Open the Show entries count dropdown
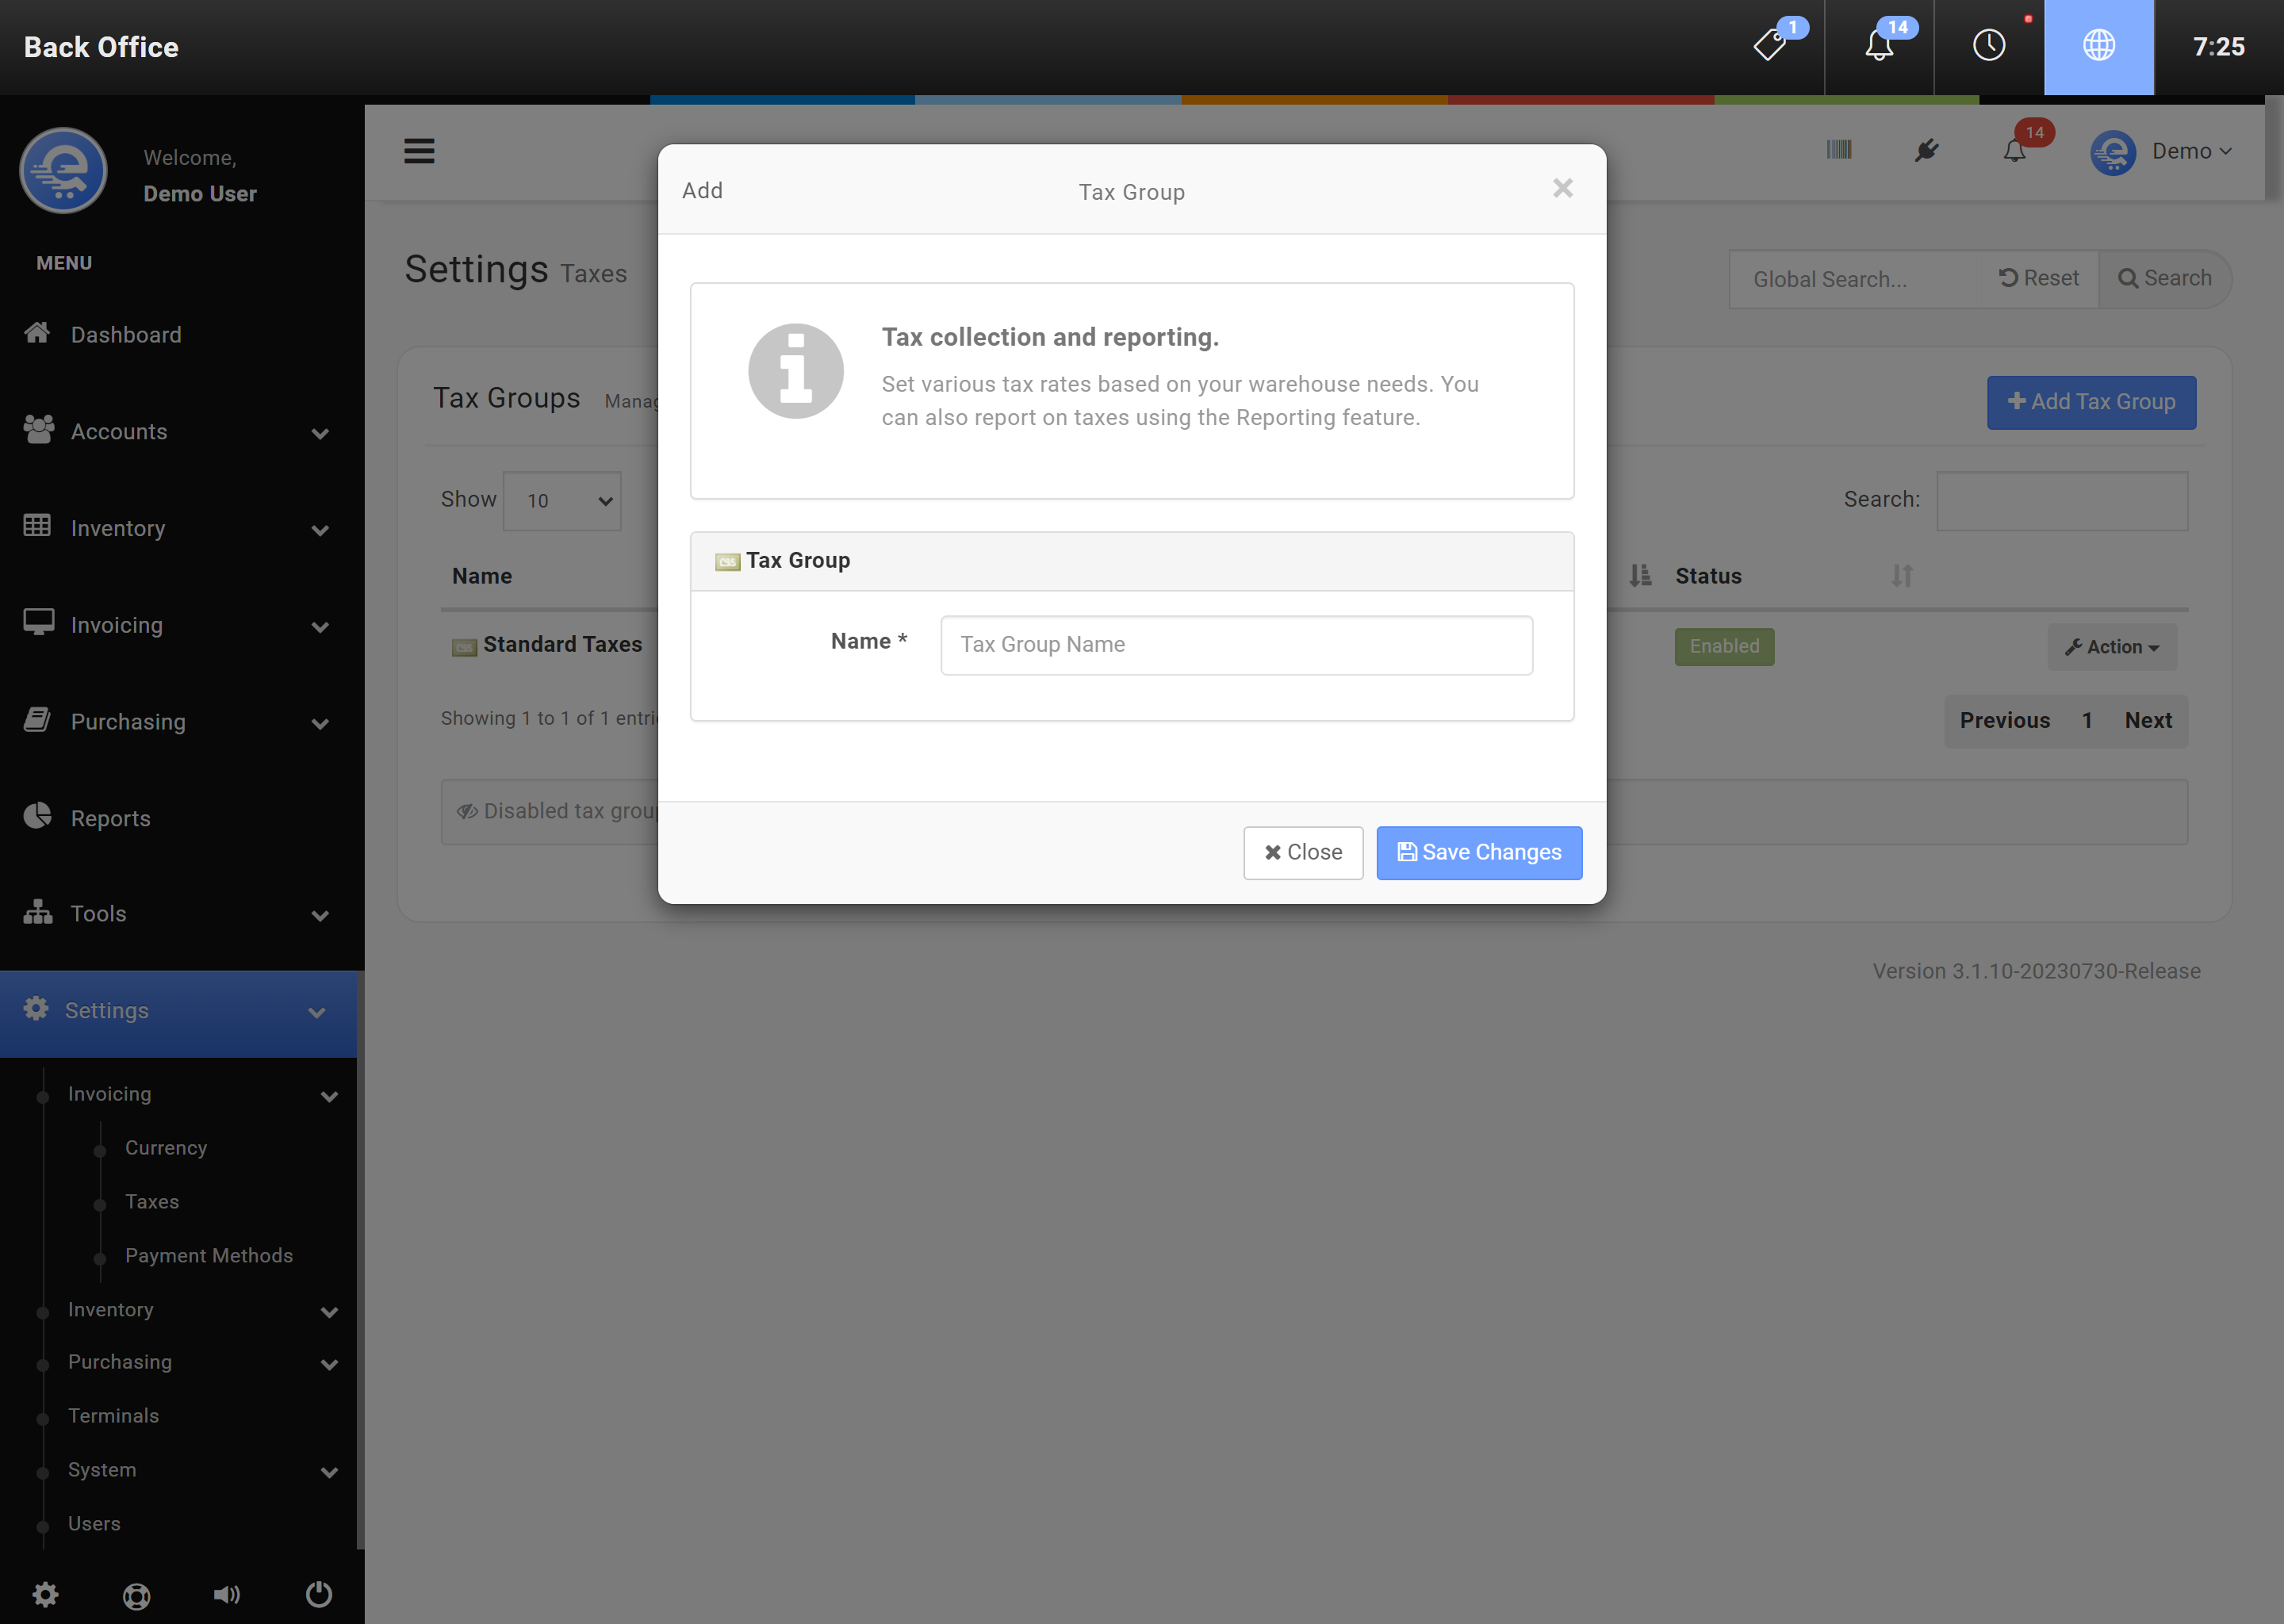Viewport: 2284px width, 1624px height. point(562,501)
